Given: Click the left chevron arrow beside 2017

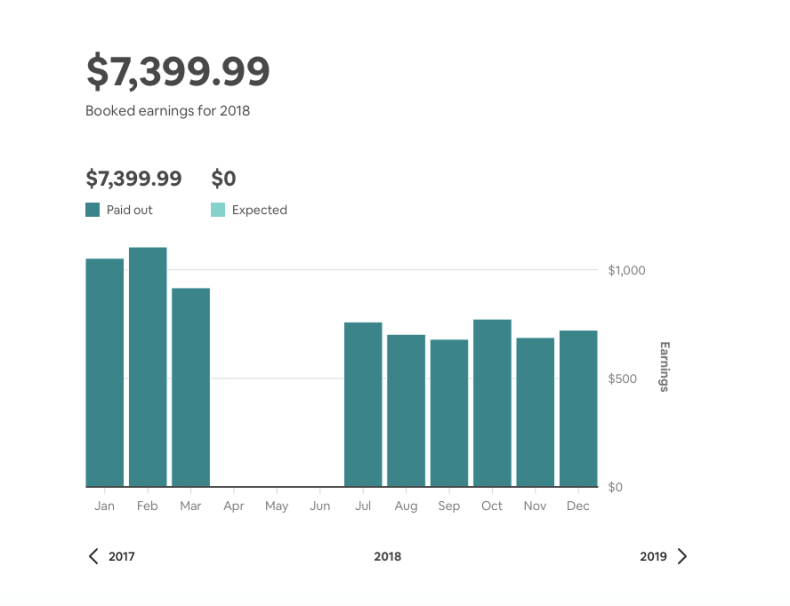Looking at the screenshot, I should (x=94, y=556).
